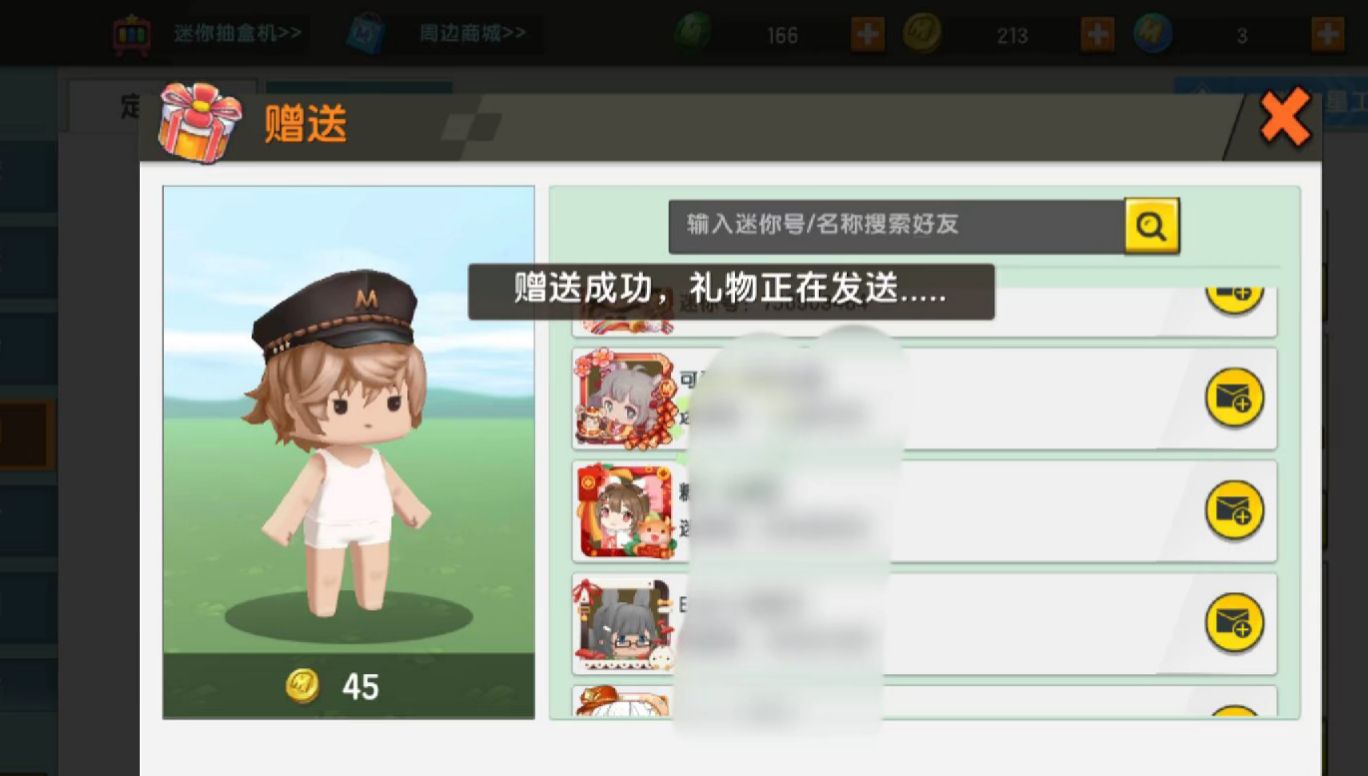Click the 周边商城 shopping bag icon

point(365,34)
